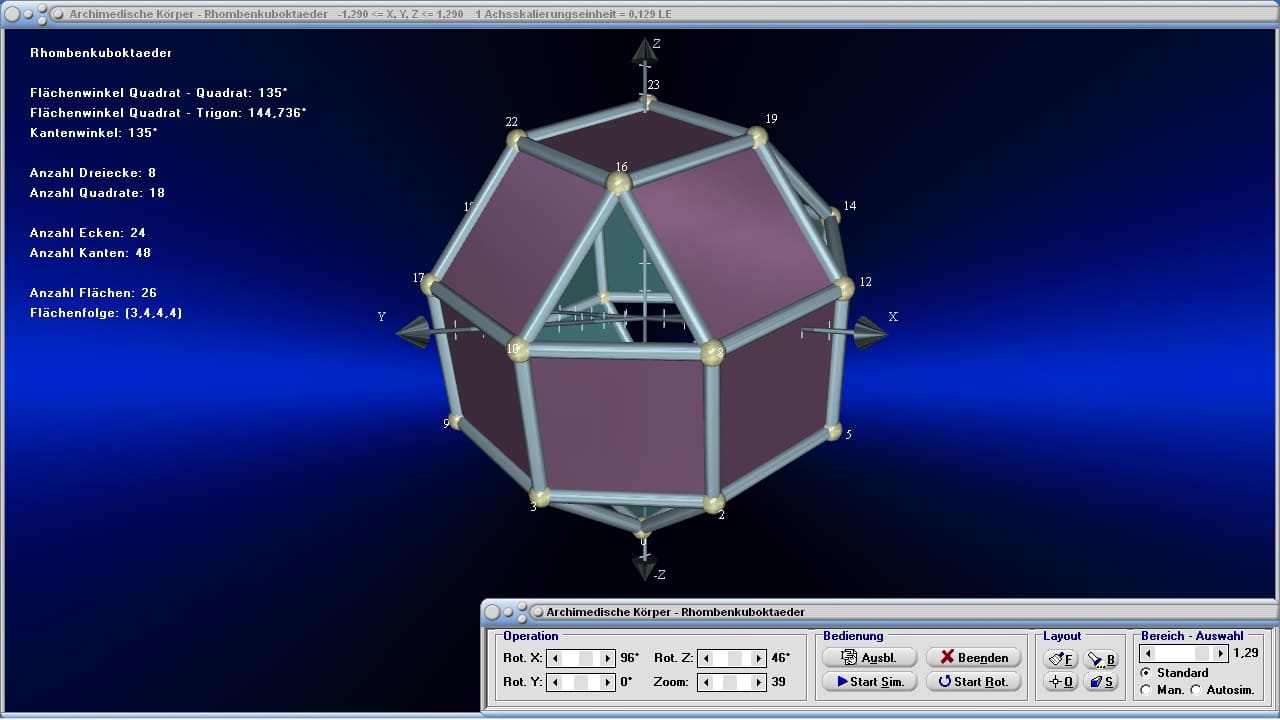
Task: Click left arrow of Zoom scrollbar
Action: tap(706, 682)
